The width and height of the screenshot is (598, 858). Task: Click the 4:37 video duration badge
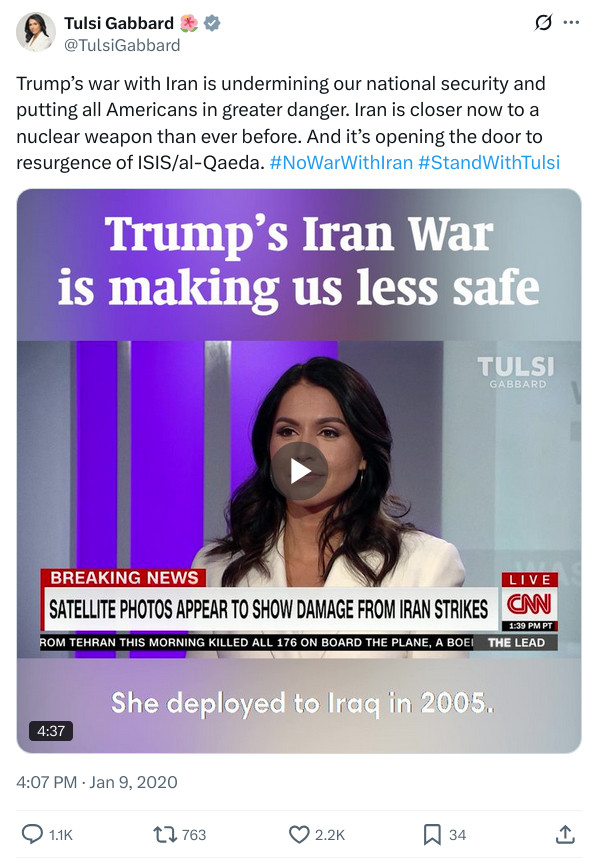pyautogui.click(x=51, y=731)
